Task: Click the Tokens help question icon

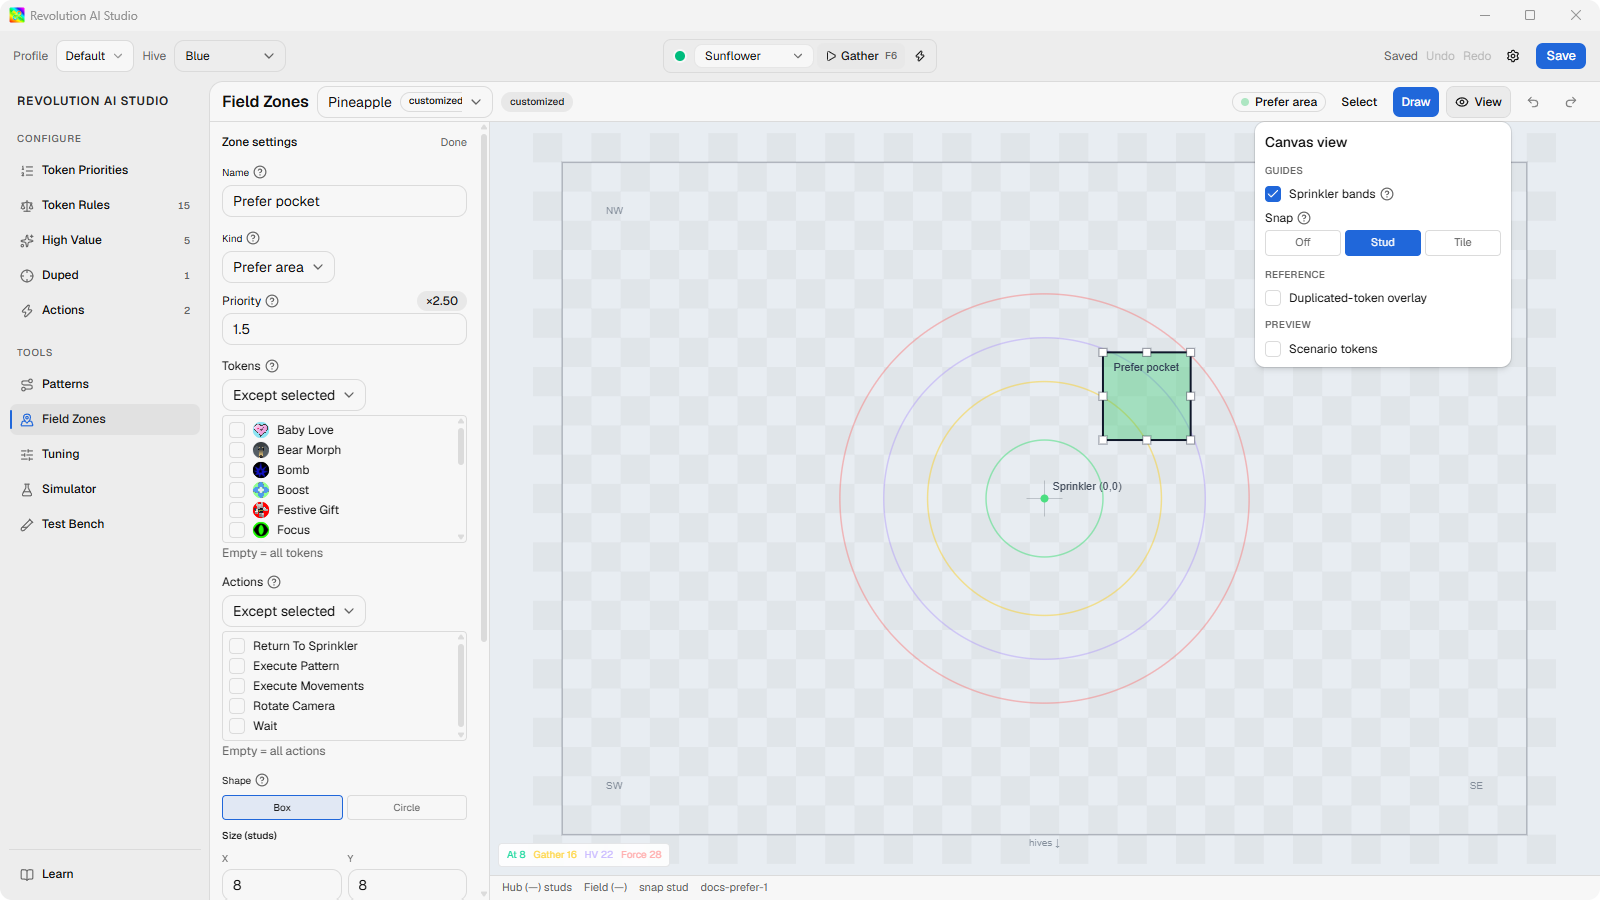Action: pyautogui.click(x=272, y=366)
